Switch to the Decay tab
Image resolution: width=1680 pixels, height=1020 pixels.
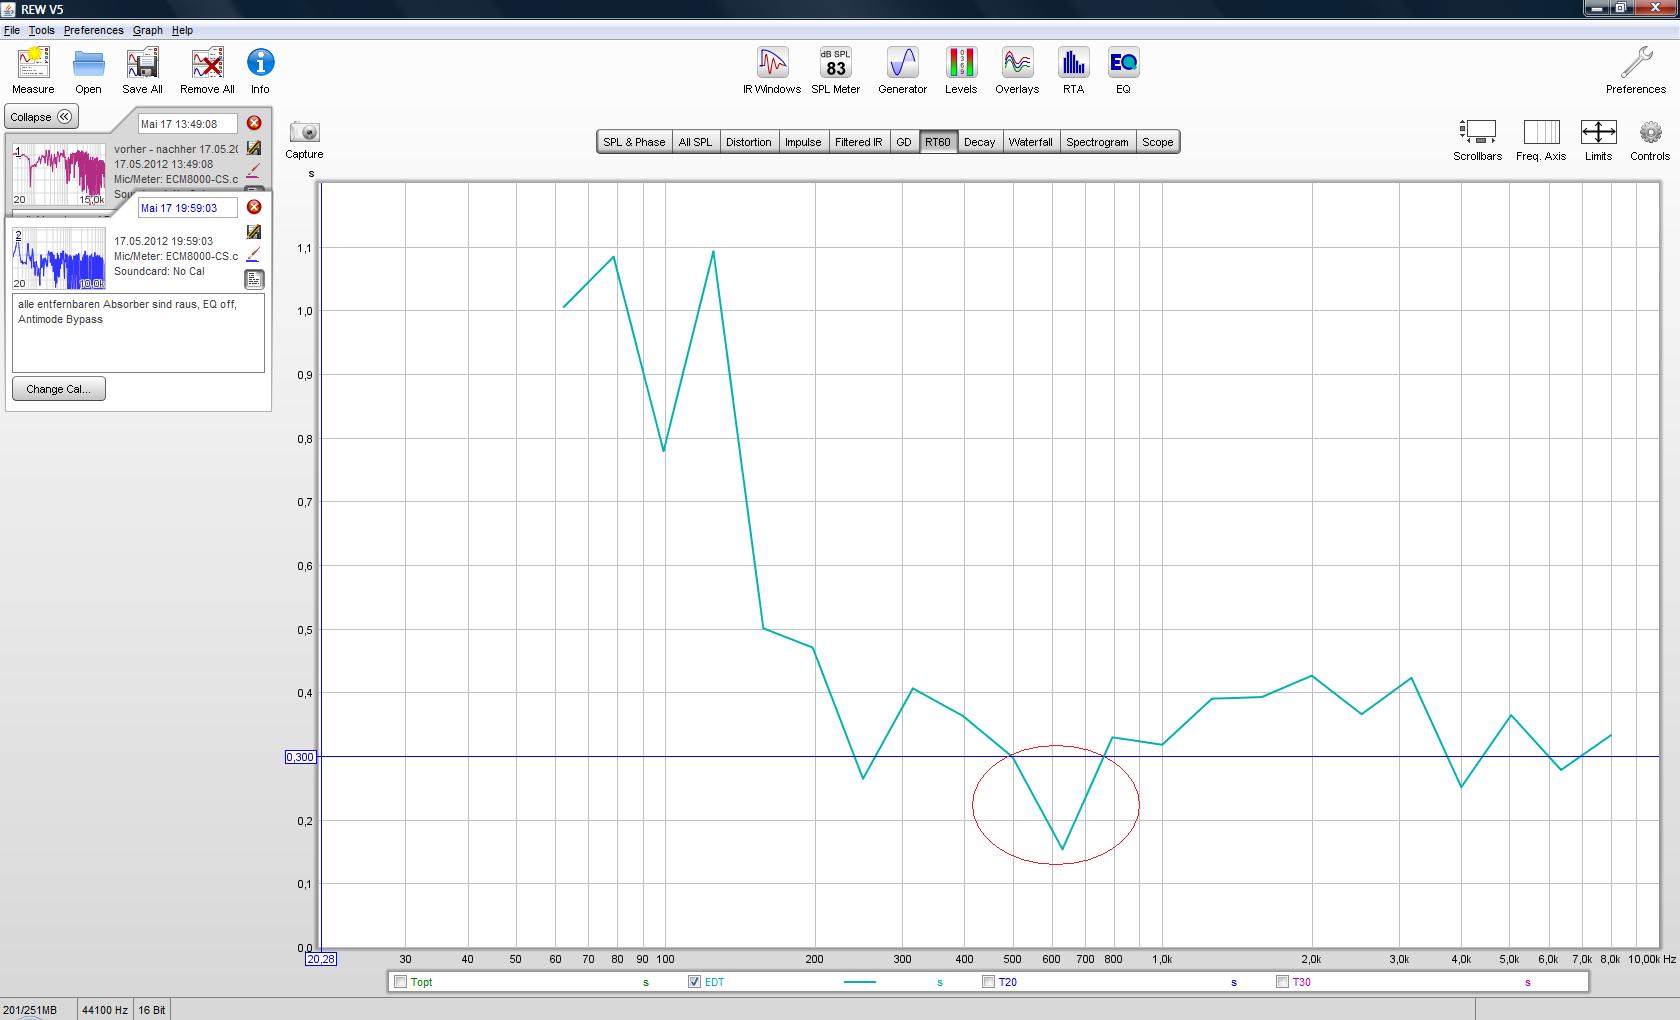pos(980,142)
